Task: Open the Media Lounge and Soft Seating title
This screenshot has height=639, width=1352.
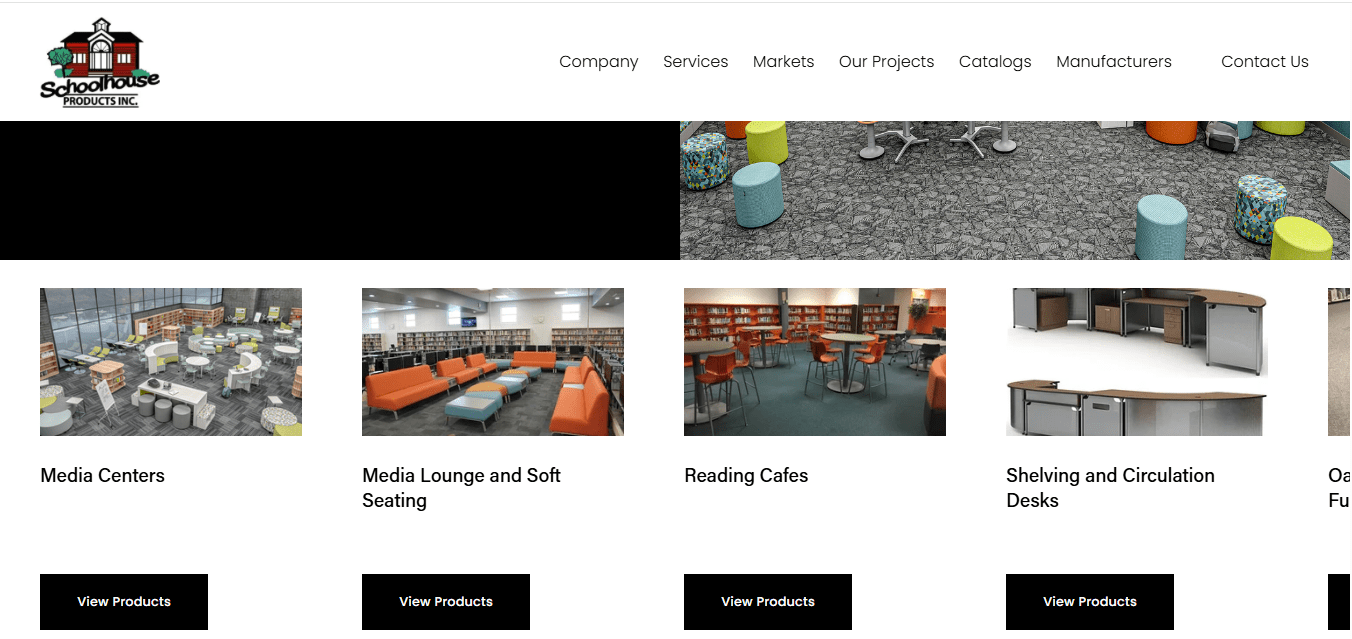Action: [461, 488]
